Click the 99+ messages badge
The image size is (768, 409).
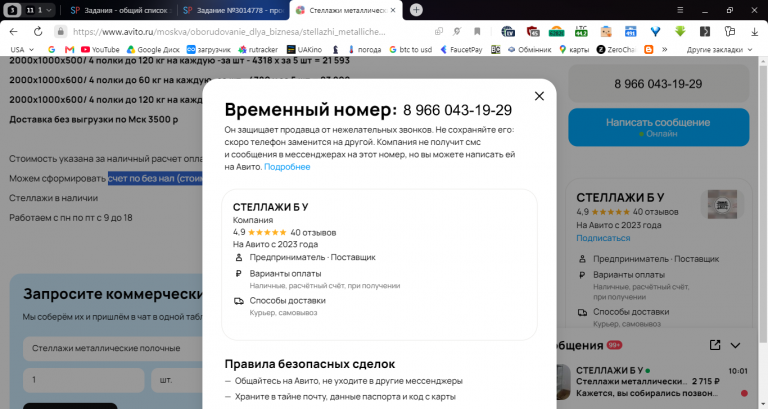(614, 345)
